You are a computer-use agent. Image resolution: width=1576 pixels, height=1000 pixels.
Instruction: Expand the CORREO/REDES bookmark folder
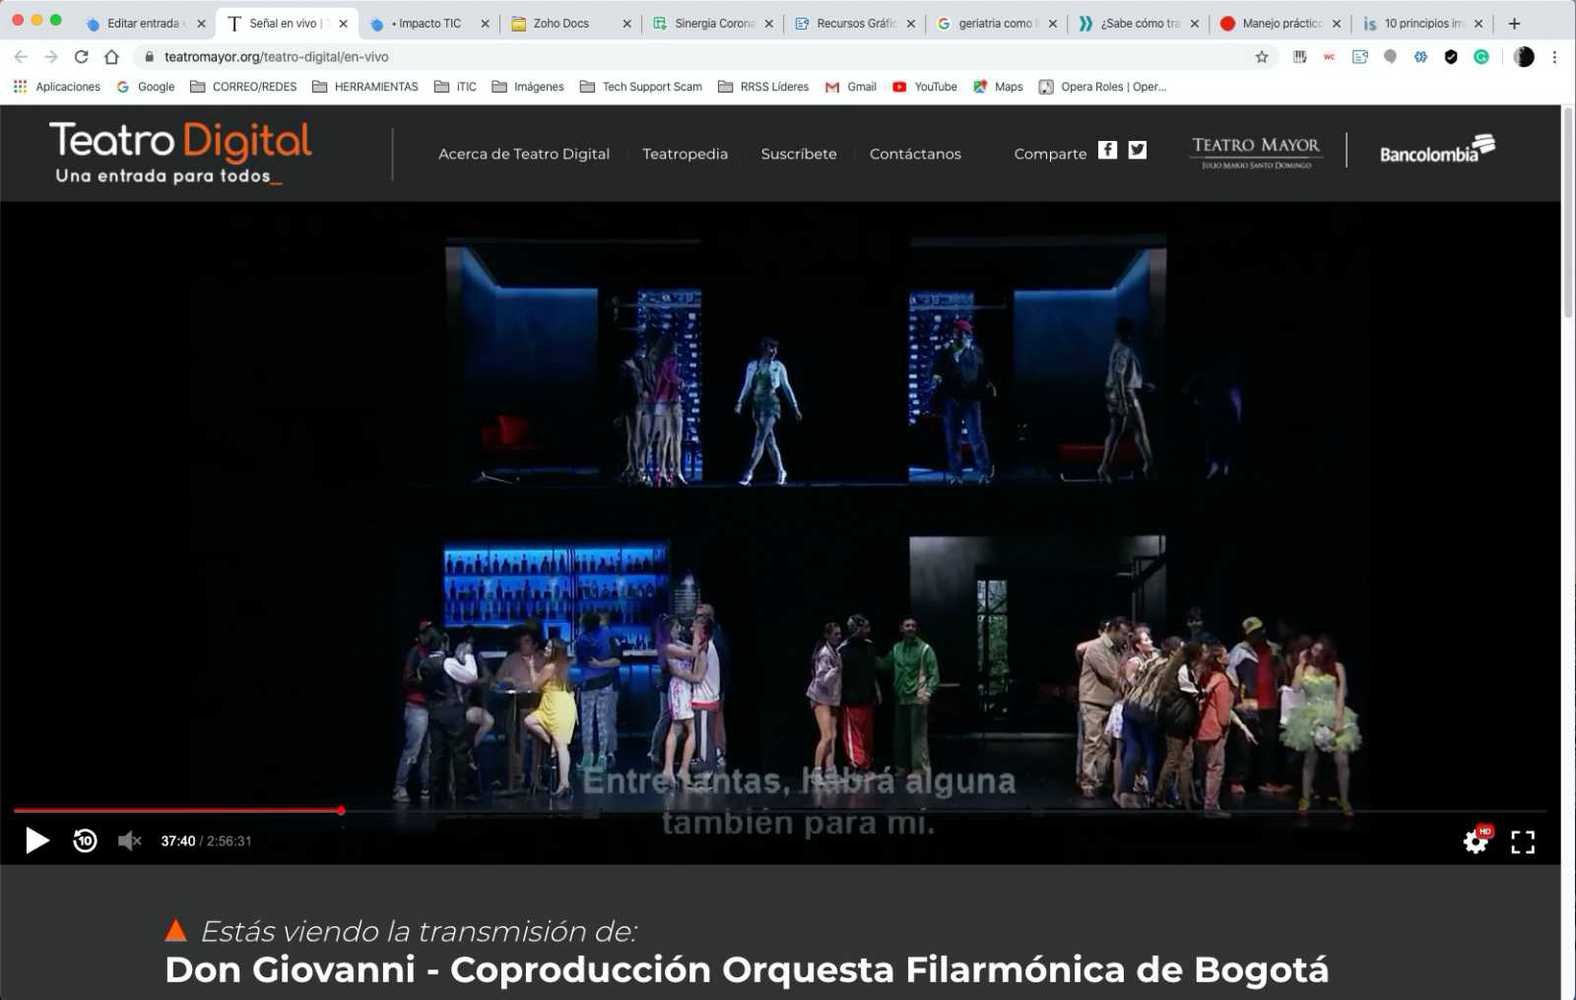243,87
